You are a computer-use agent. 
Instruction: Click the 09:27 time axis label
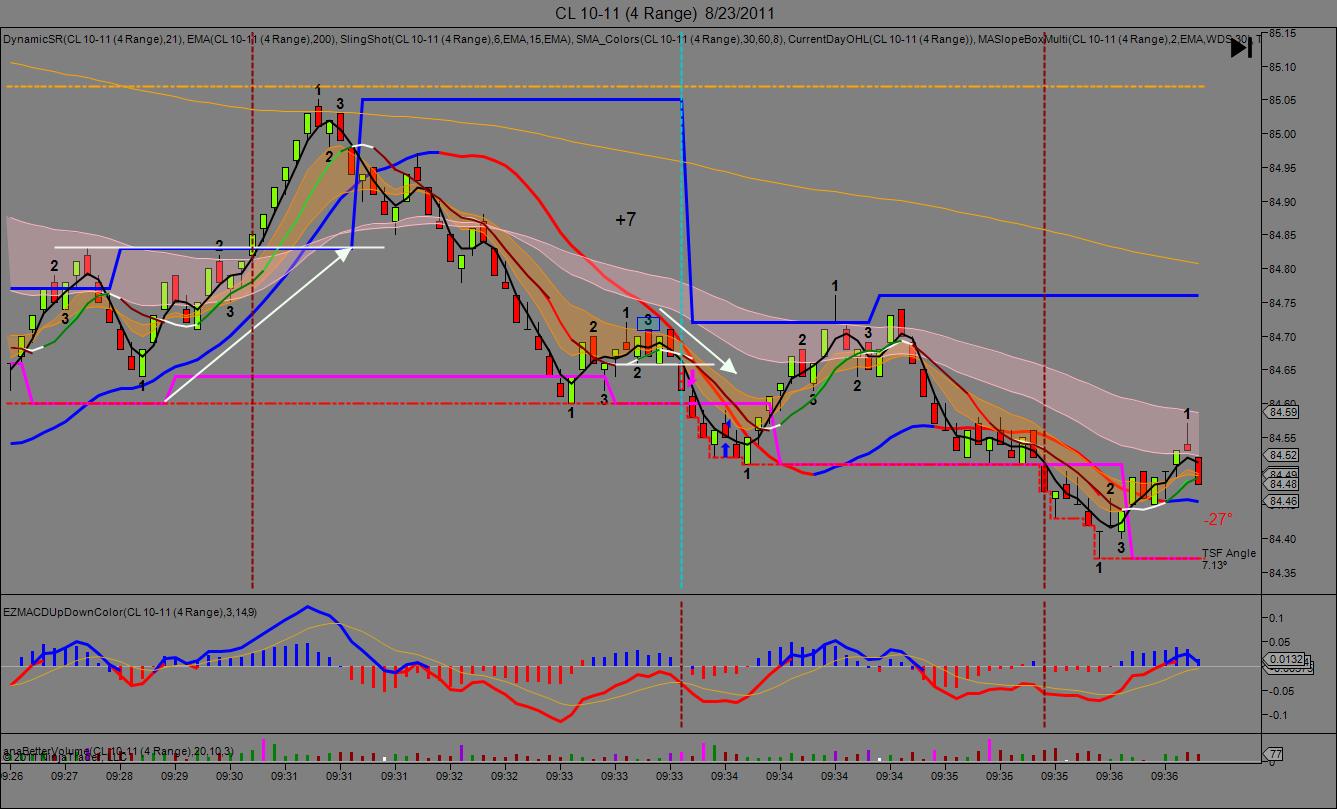[x=65, y=775]
